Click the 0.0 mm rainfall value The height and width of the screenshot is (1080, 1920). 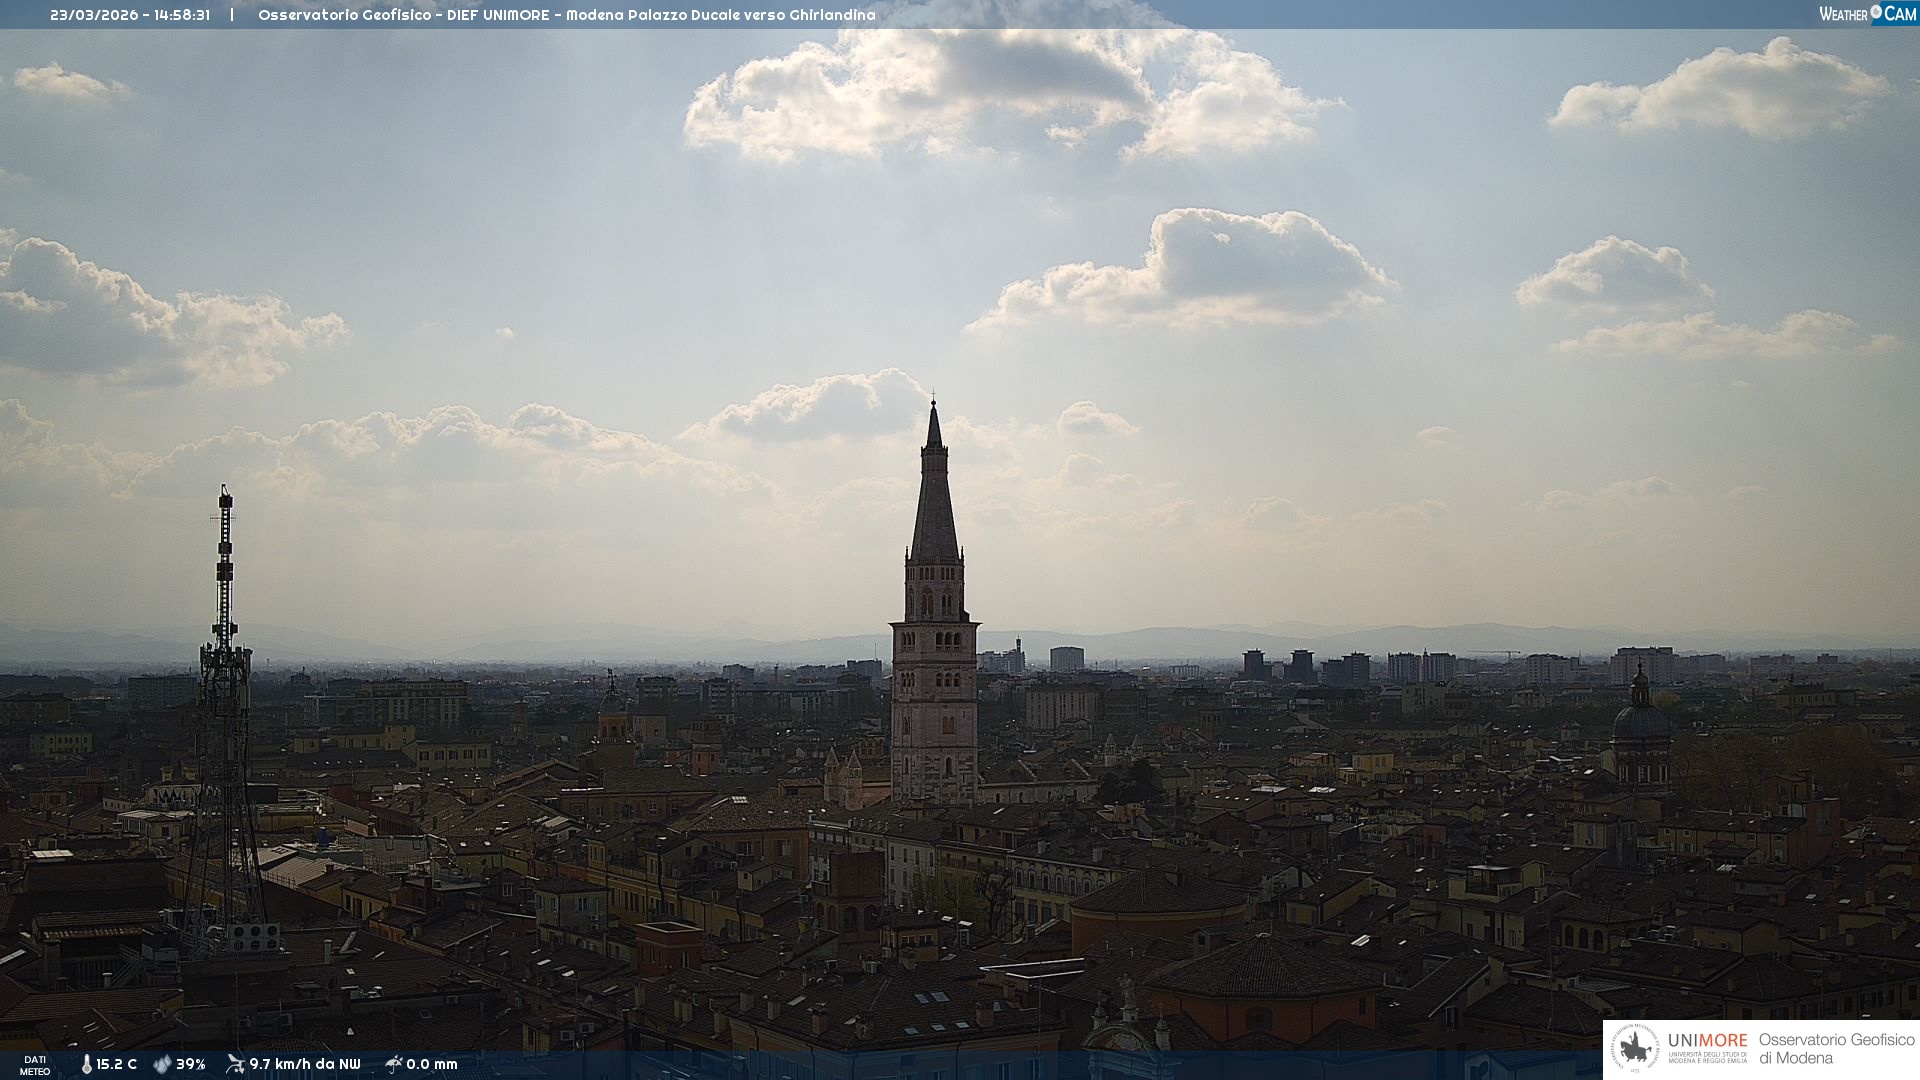tap(431, 1064)
